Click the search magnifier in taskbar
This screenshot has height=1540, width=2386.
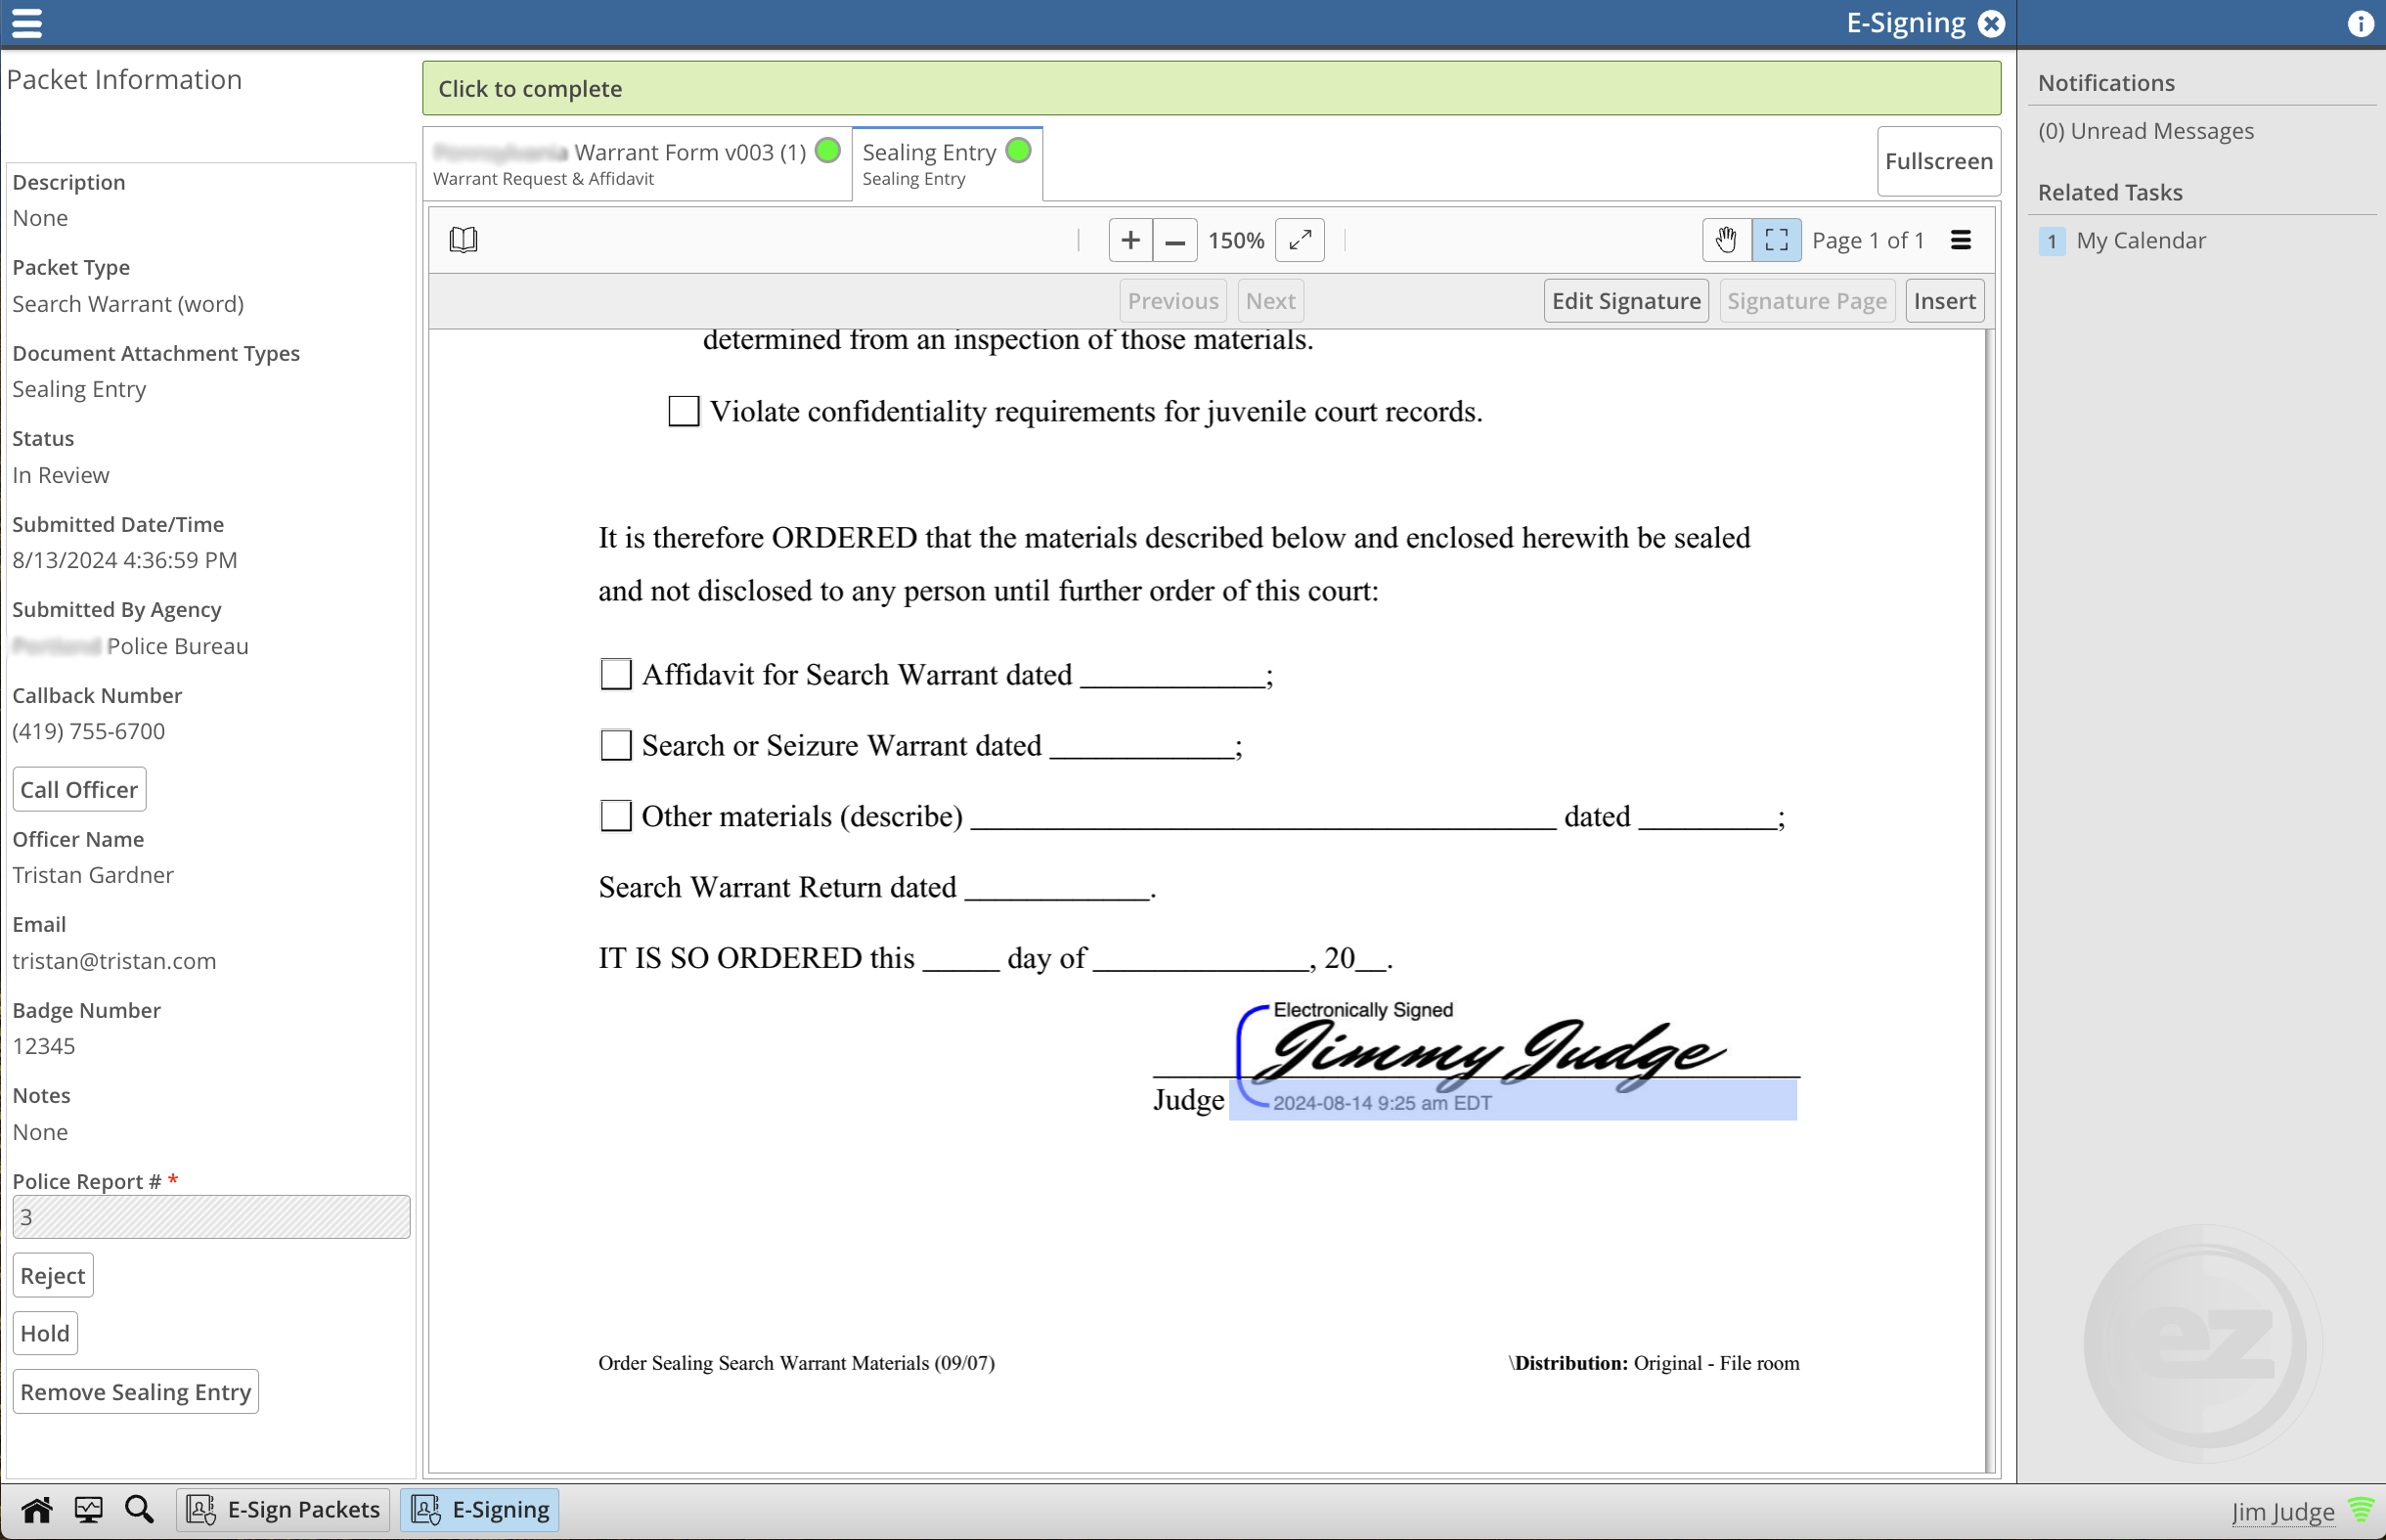139,1509
